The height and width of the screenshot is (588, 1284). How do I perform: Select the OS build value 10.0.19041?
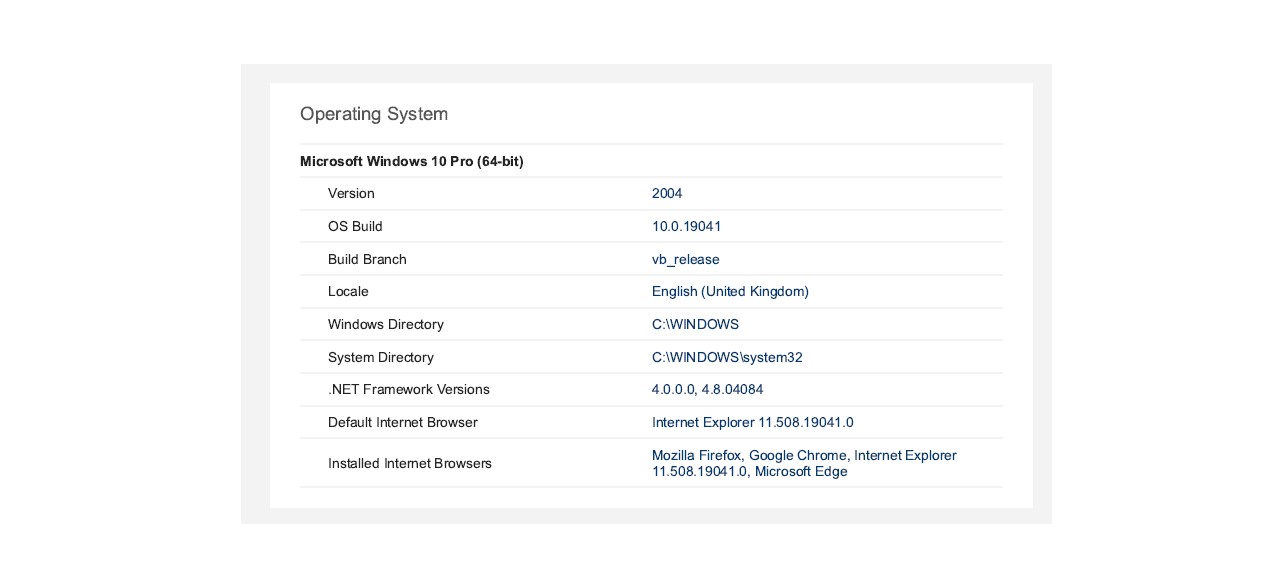(x=687, y=226)
